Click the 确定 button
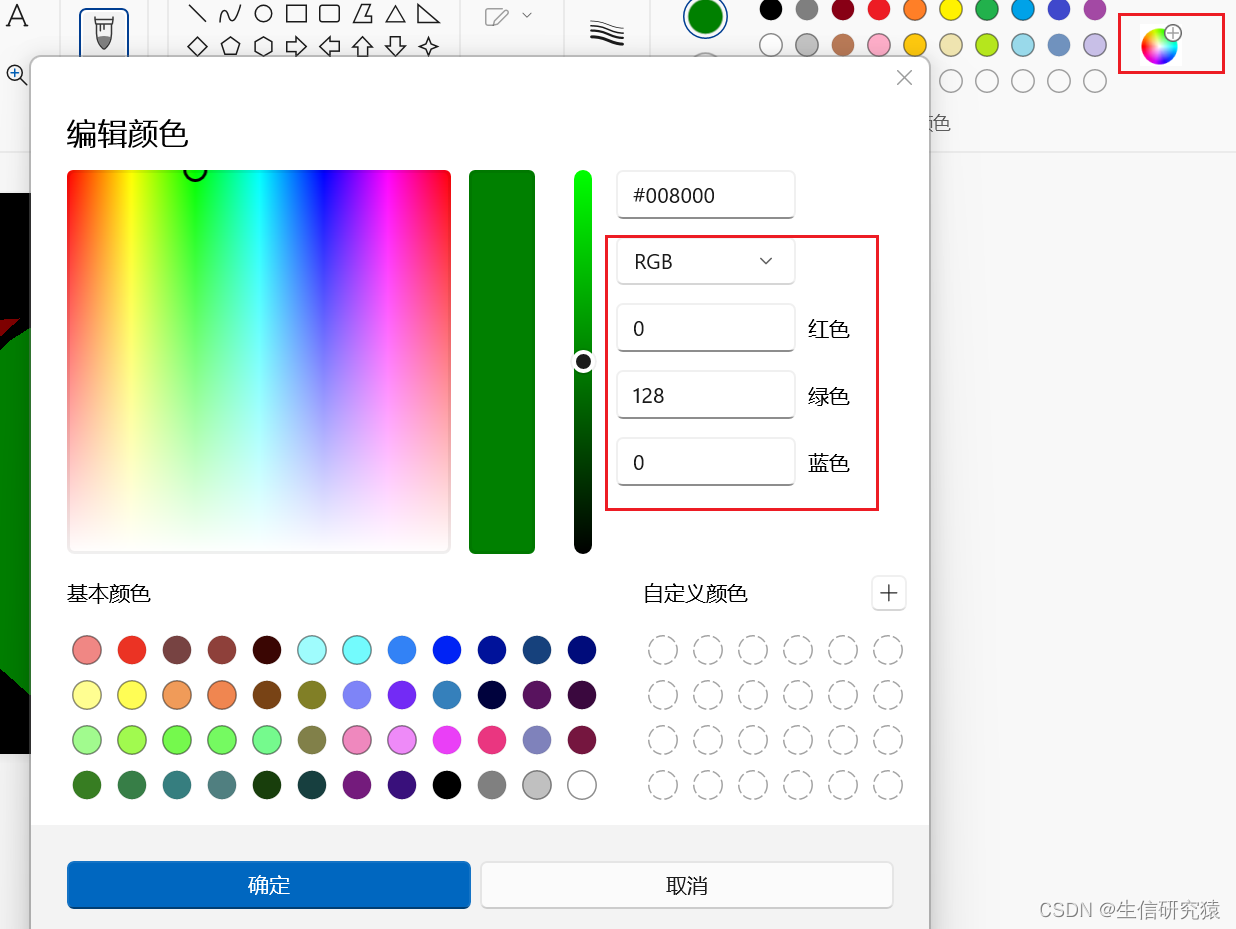This screenshot has width=1236, height=929. coord(269,885)
